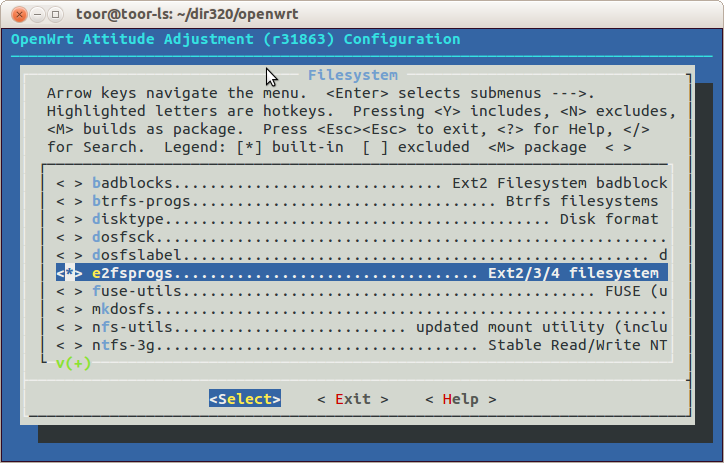Click the 'Stable Read/Write NT' description
This screenshot has height=463, width=724.
pos(578,345)
